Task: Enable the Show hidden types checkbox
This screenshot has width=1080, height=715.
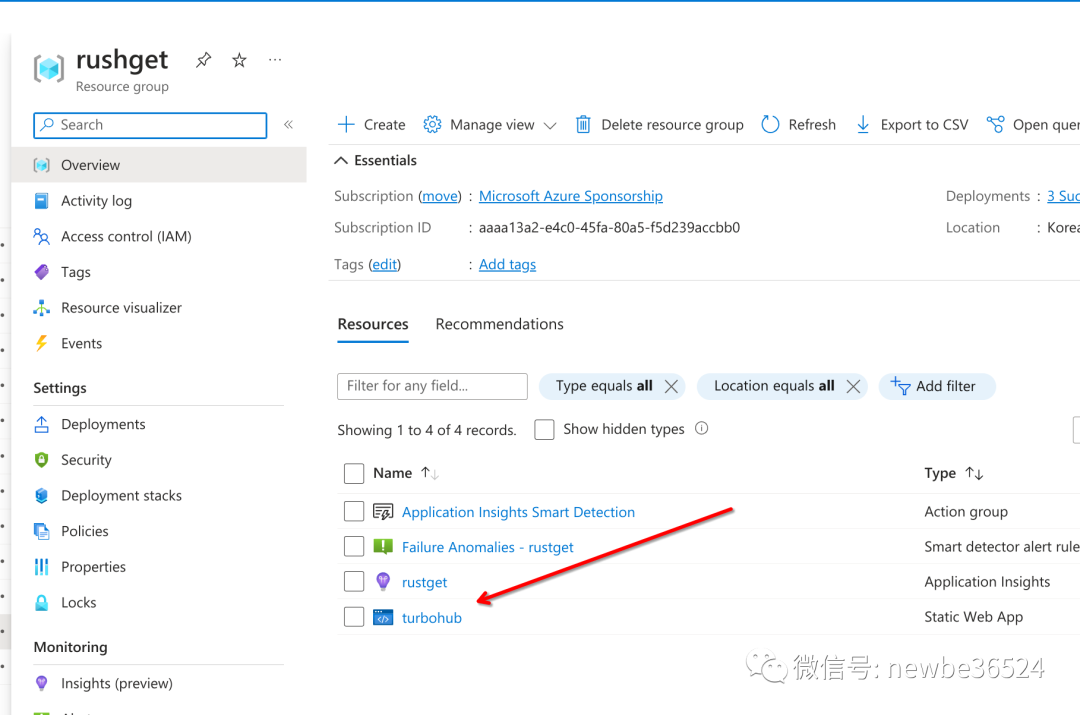Action: 545,429
